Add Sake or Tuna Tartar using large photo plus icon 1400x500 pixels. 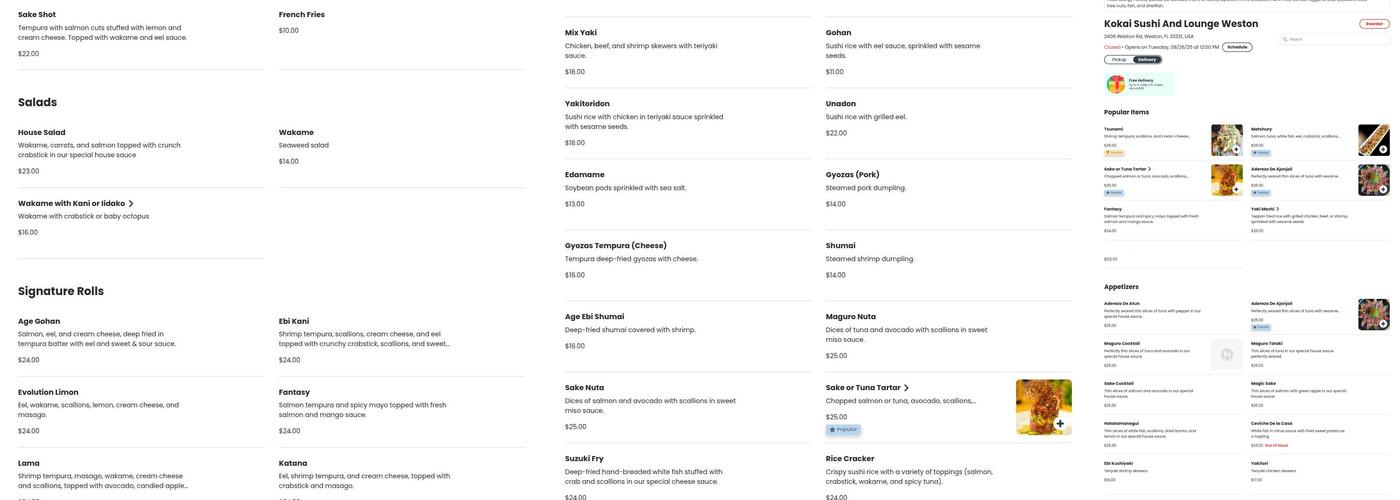(x=1060, y=424)
